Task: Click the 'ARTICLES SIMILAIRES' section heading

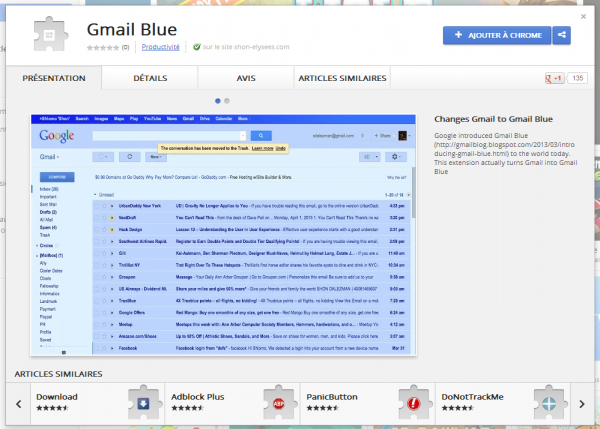Action: [x=58, y=374]
